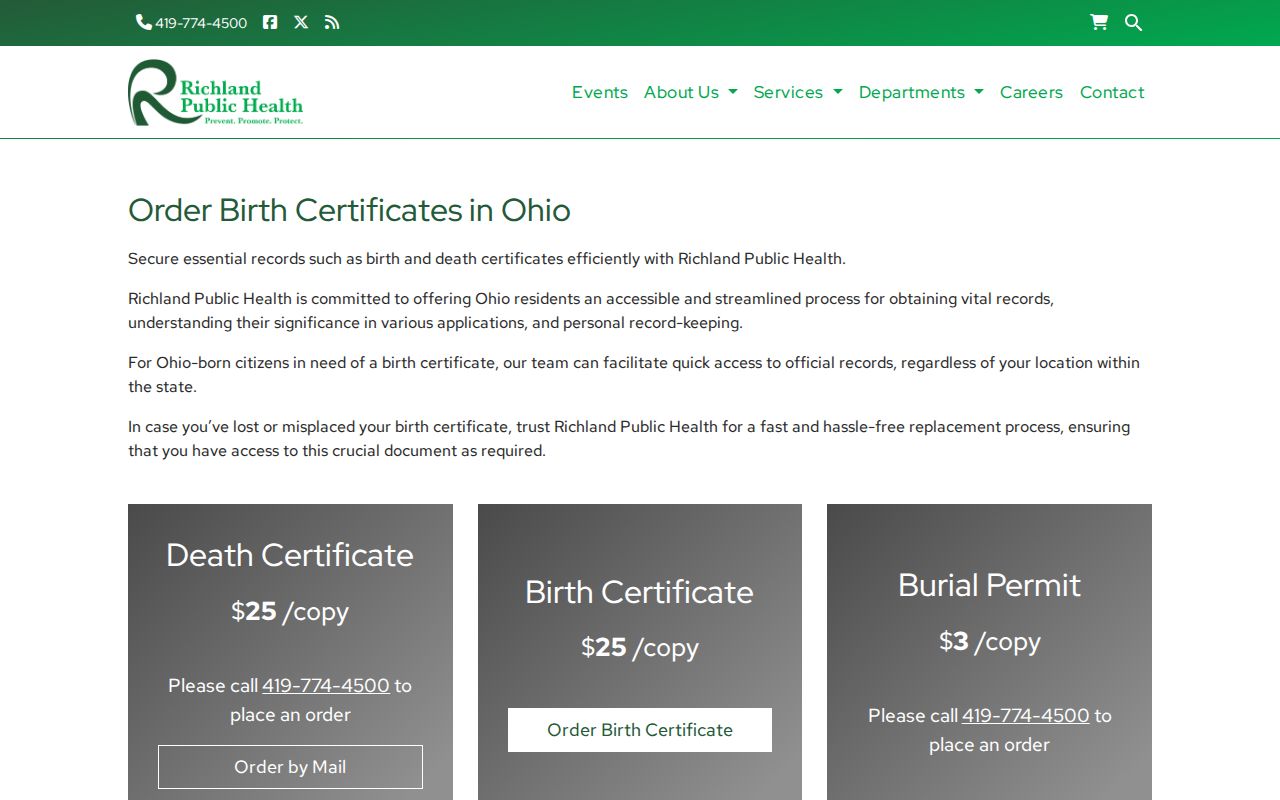This screenshot has width=1280, height=800.
Task: Click the Order by Mail button
Action: pyautogui.click(x=290, y=767)
